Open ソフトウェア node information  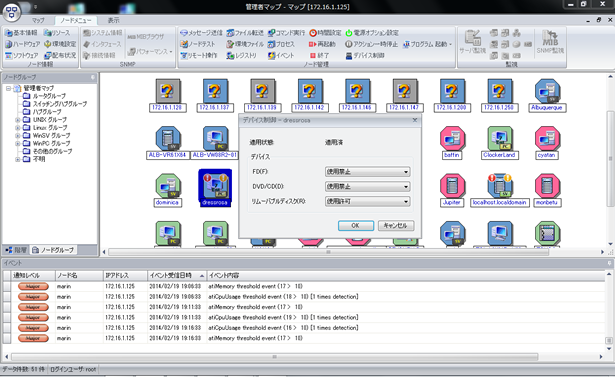[21, 56]
